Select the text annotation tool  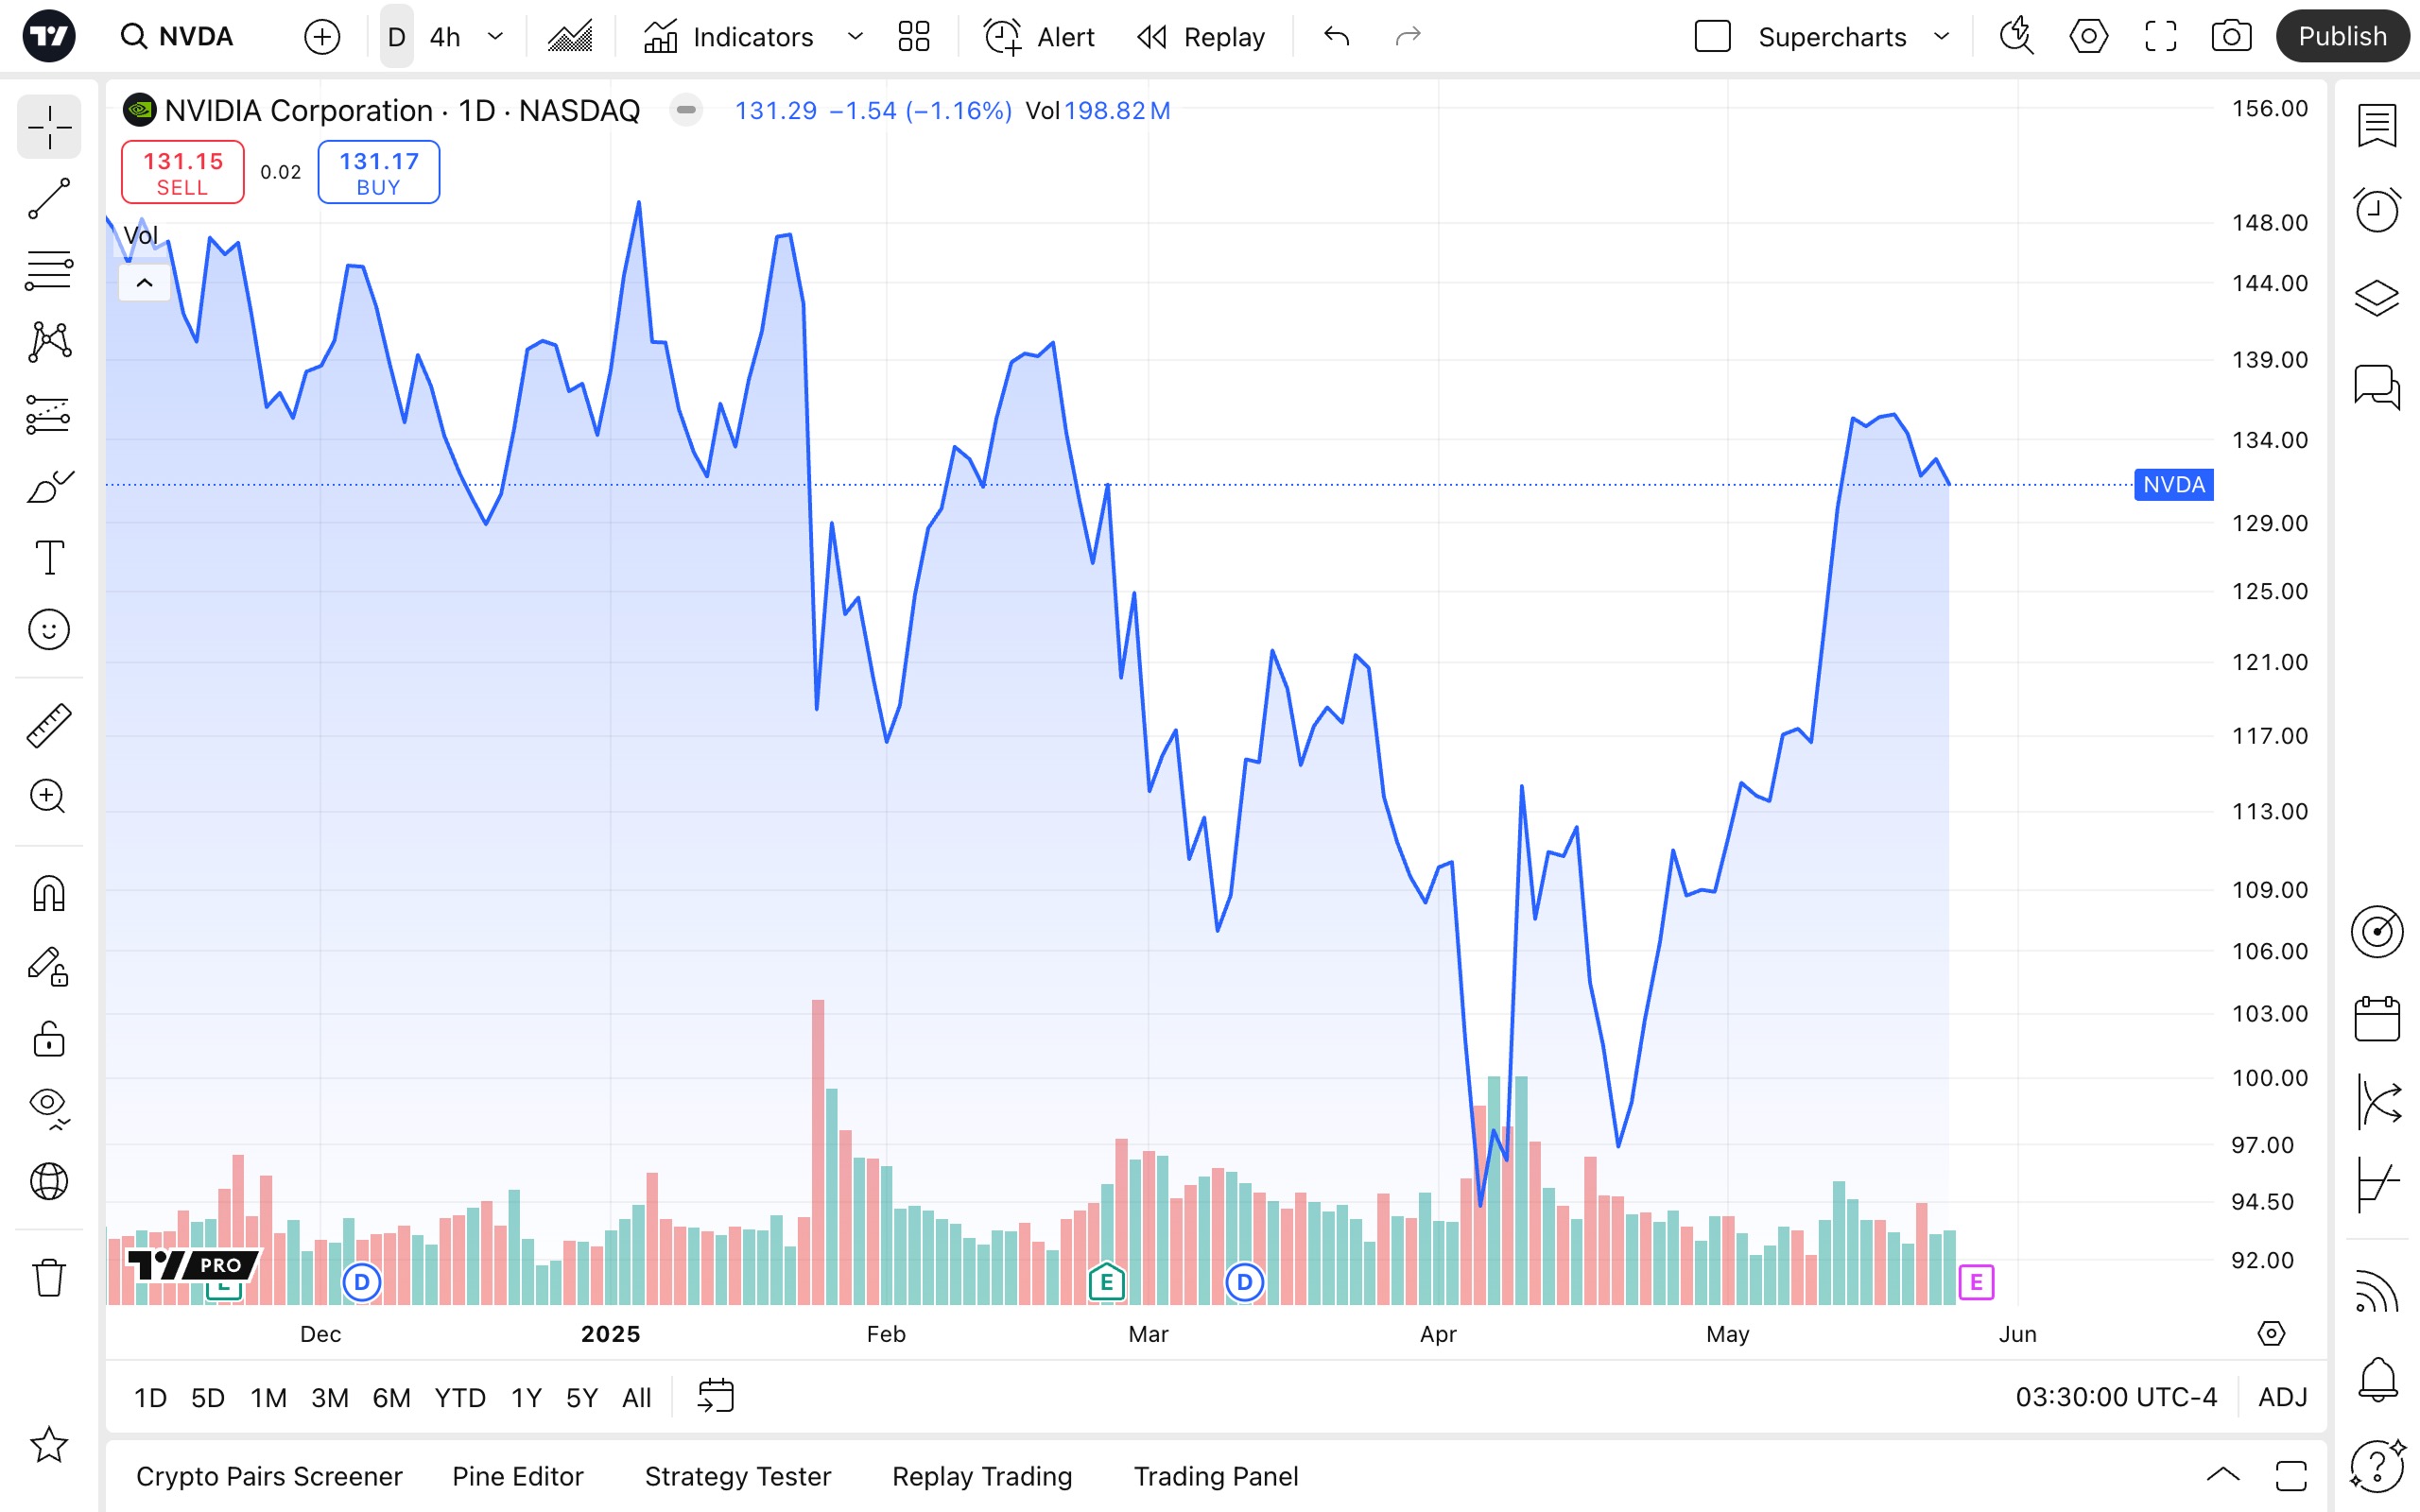(49, 558)
